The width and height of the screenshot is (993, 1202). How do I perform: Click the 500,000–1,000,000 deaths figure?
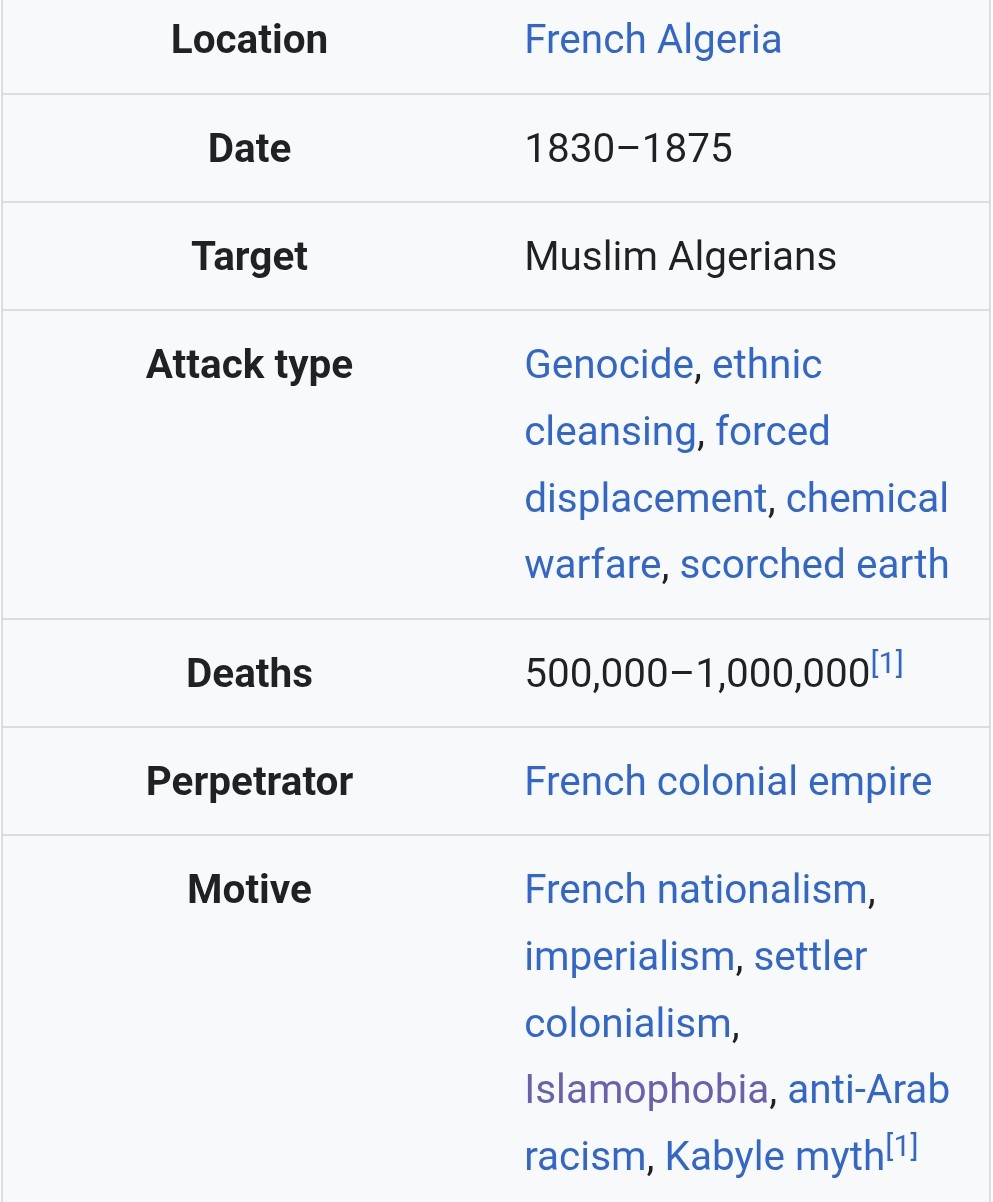(696, 673)
